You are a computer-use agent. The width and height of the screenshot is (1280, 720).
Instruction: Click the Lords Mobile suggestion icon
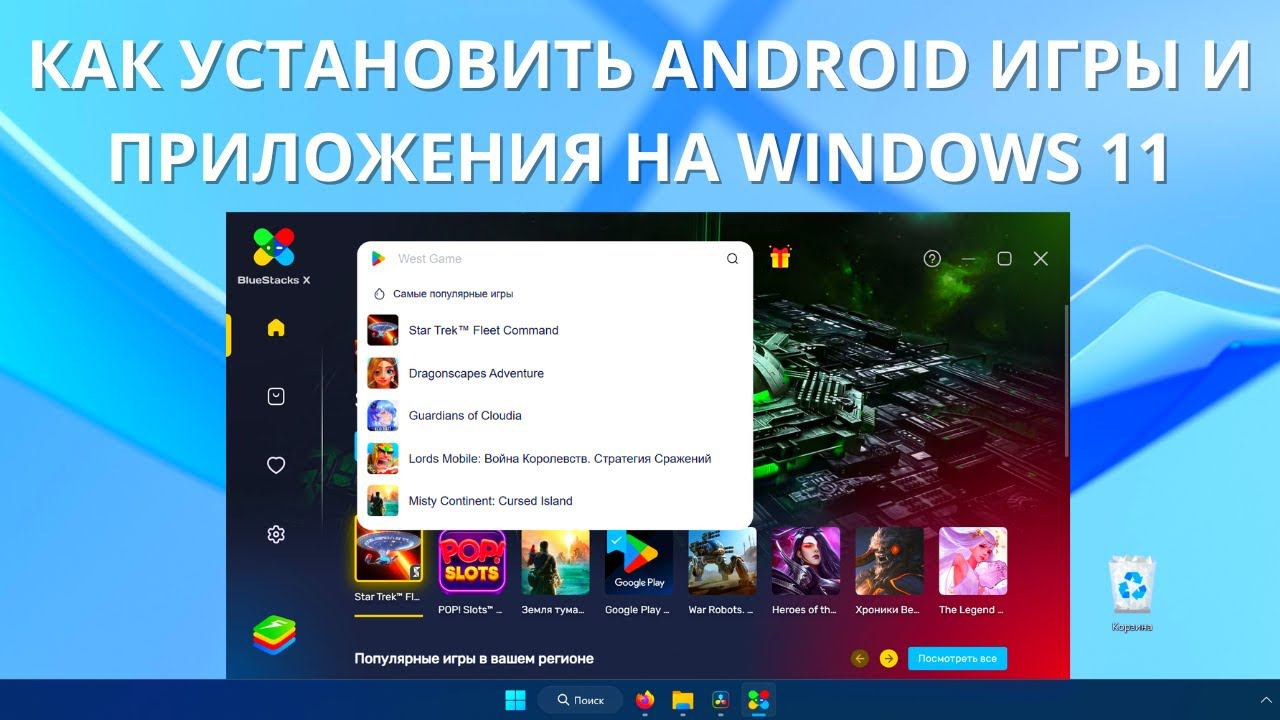pos(383,458)
